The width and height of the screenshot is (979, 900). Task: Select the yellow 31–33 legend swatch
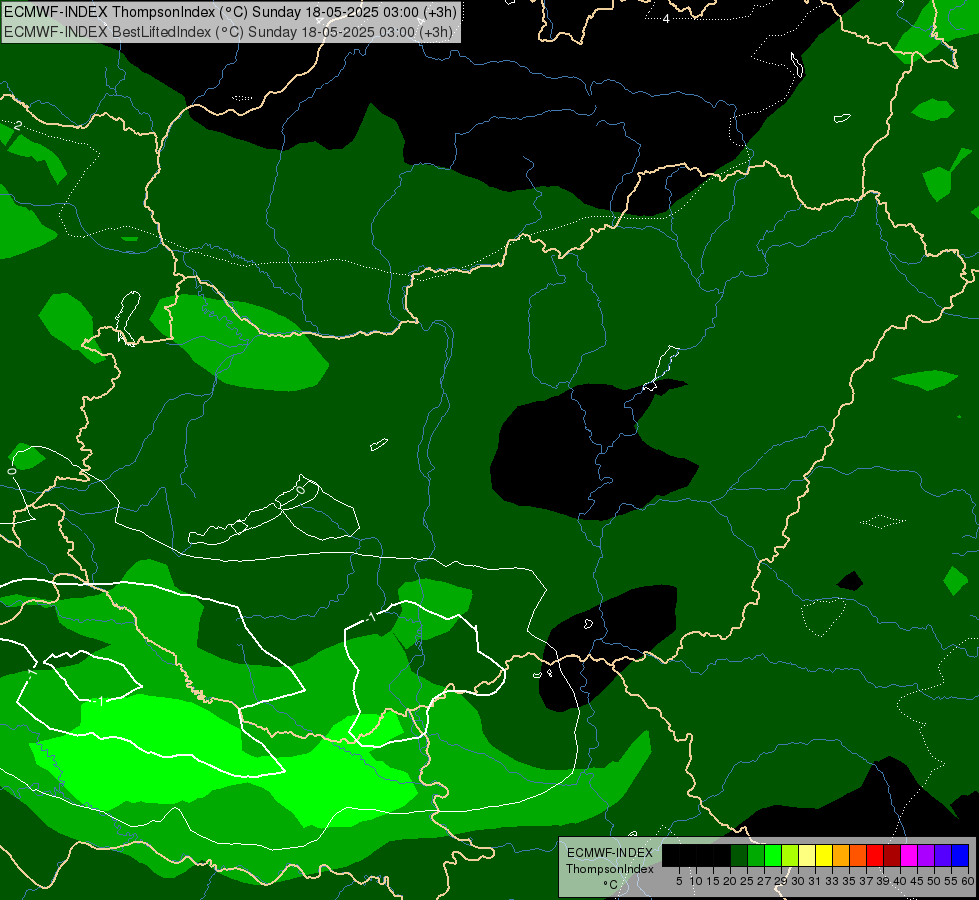point(824,856)
